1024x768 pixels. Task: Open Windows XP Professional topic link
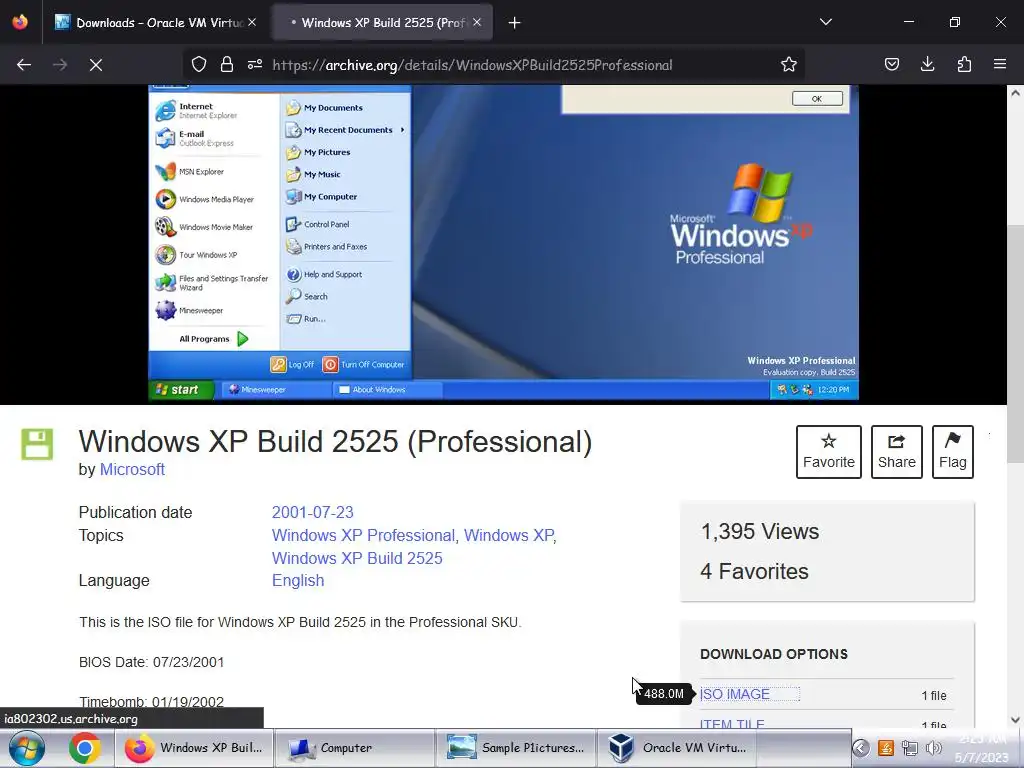(x=363, y=536)
